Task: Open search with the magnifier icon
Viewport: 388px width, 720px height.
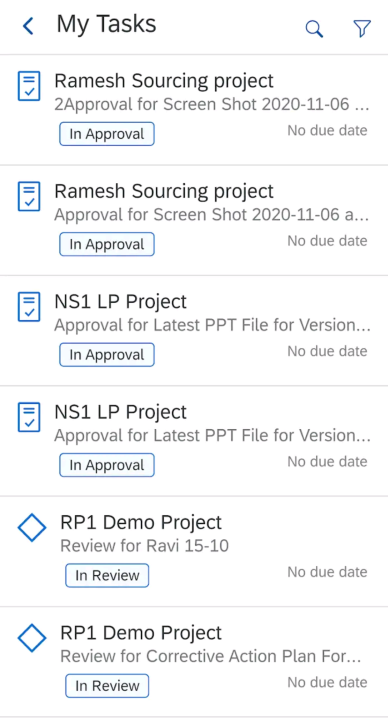Action: [x=315, y=28]
